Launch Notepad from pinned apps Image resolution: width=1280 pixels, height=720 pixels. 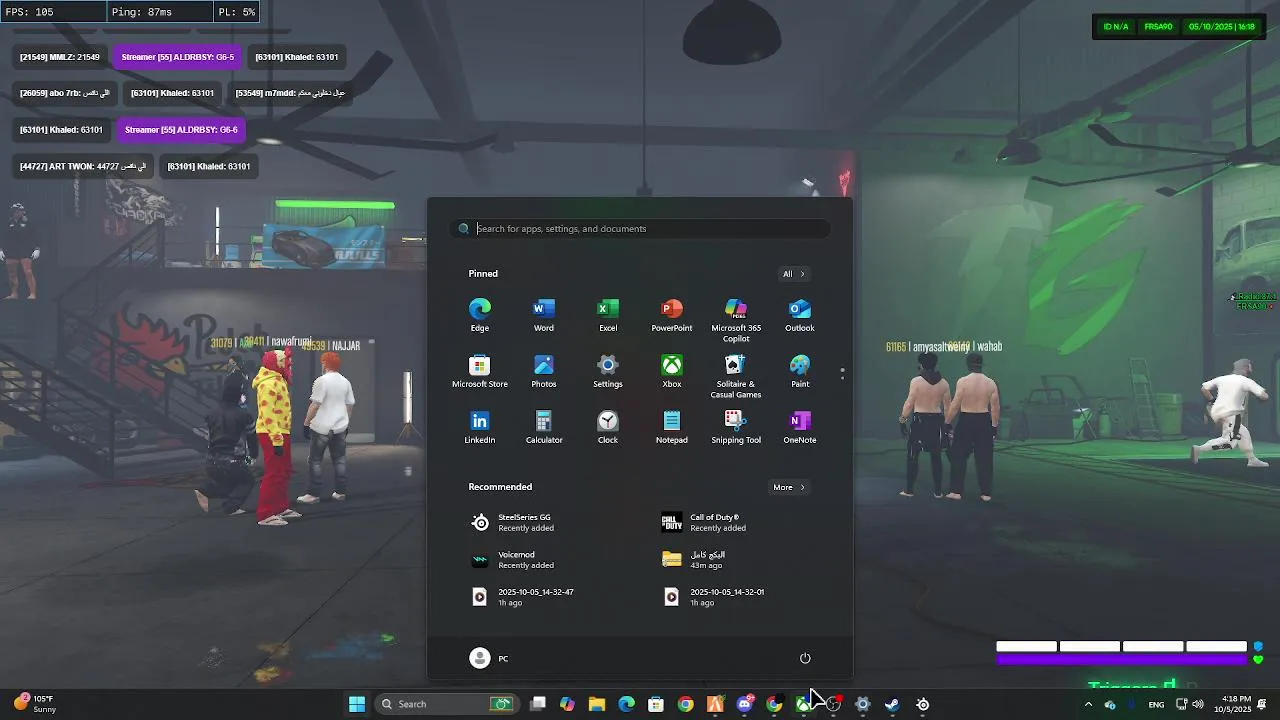672,427
